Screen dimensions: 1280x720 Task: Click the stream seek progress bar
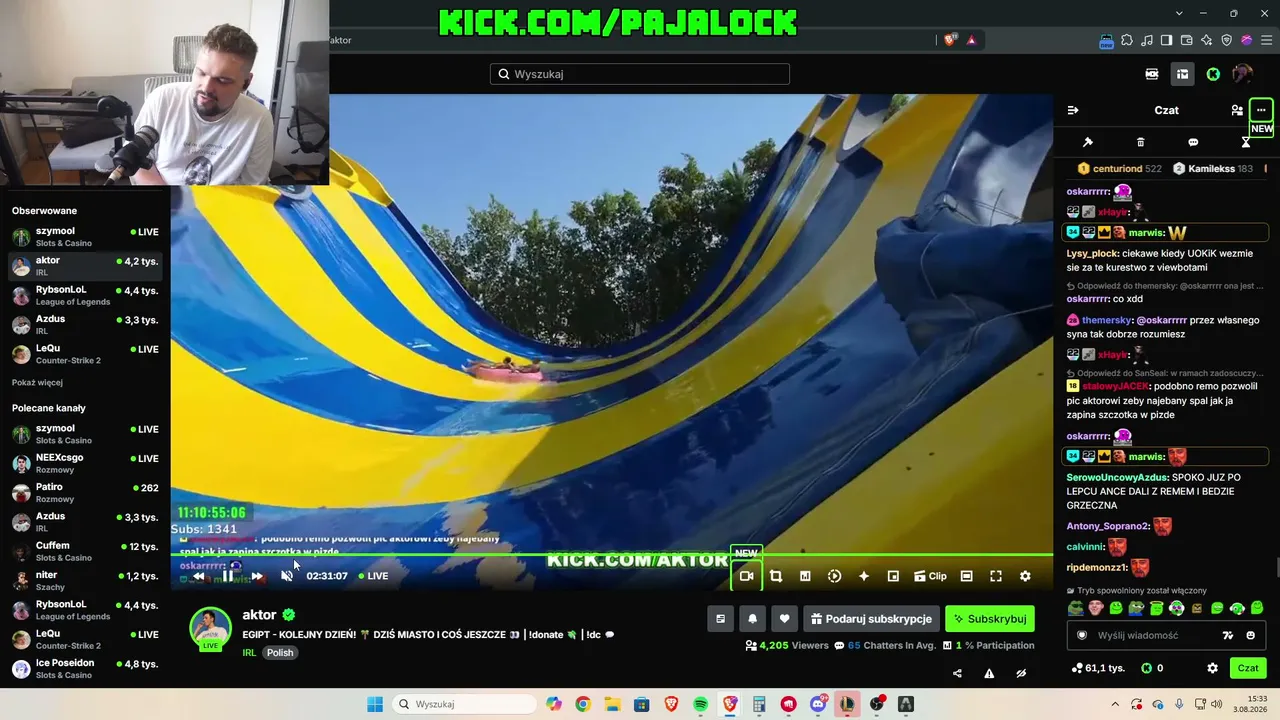[x=612, y=555]
